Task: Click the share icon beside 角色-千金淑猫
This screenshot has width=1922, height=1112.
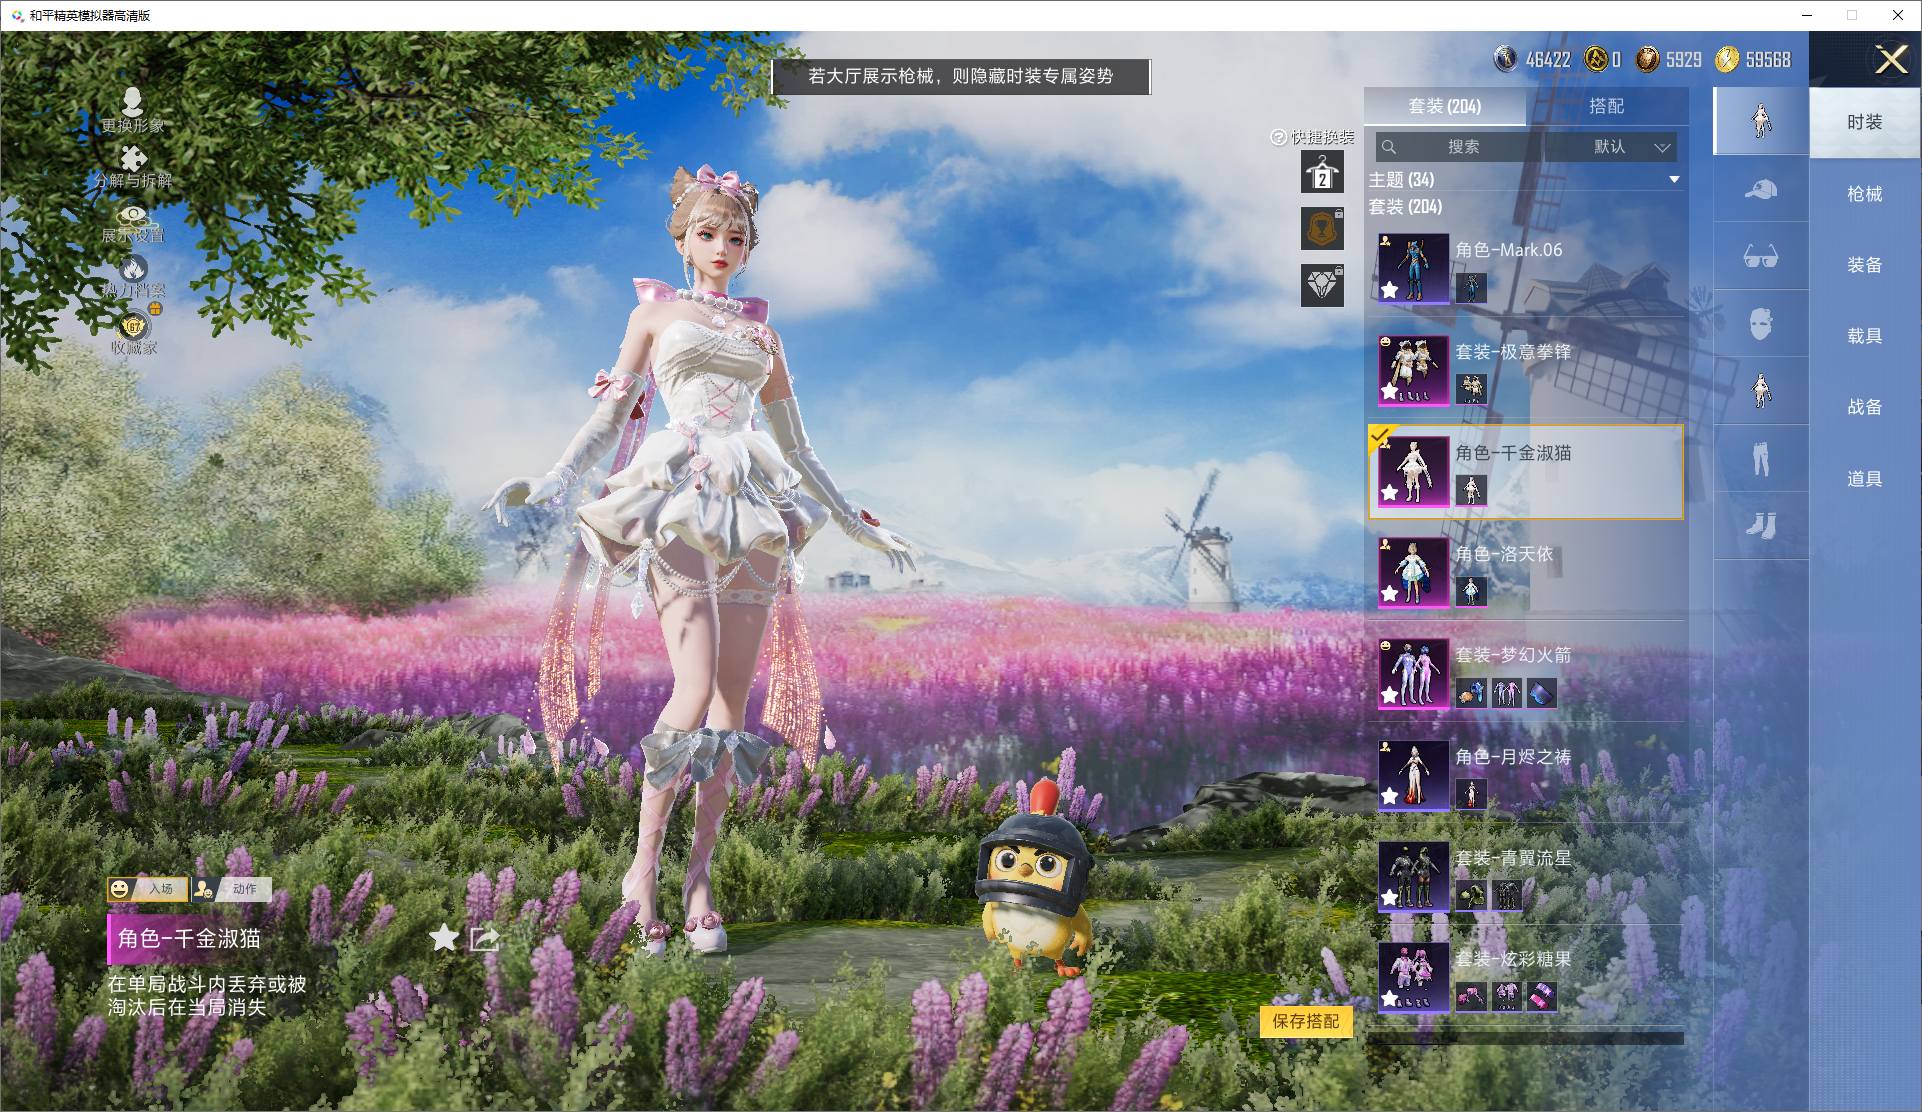Action: pos(484,938)
